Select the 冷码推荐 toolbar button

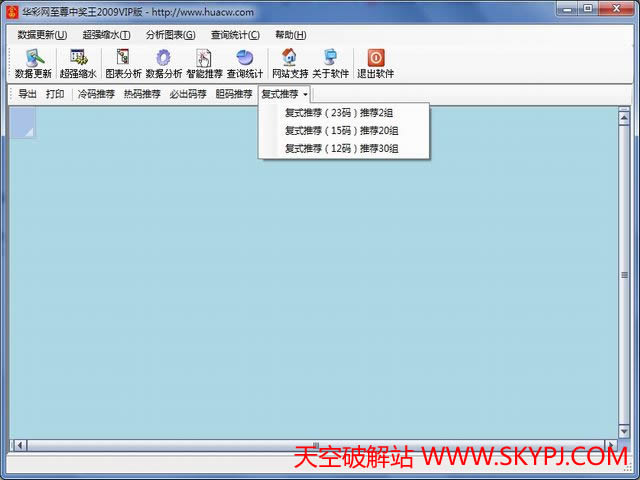pos(96,94)
